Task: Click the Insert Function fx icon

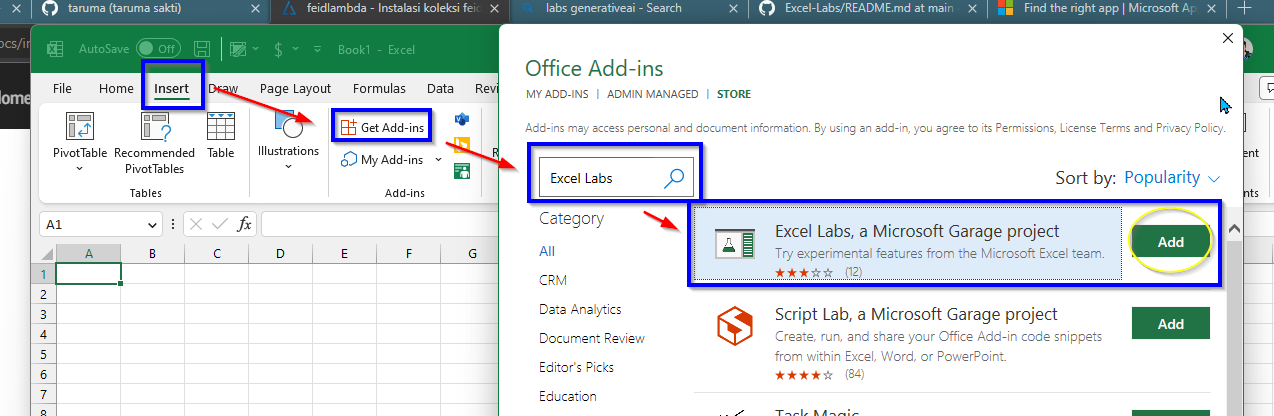Action: click(244, 224)
